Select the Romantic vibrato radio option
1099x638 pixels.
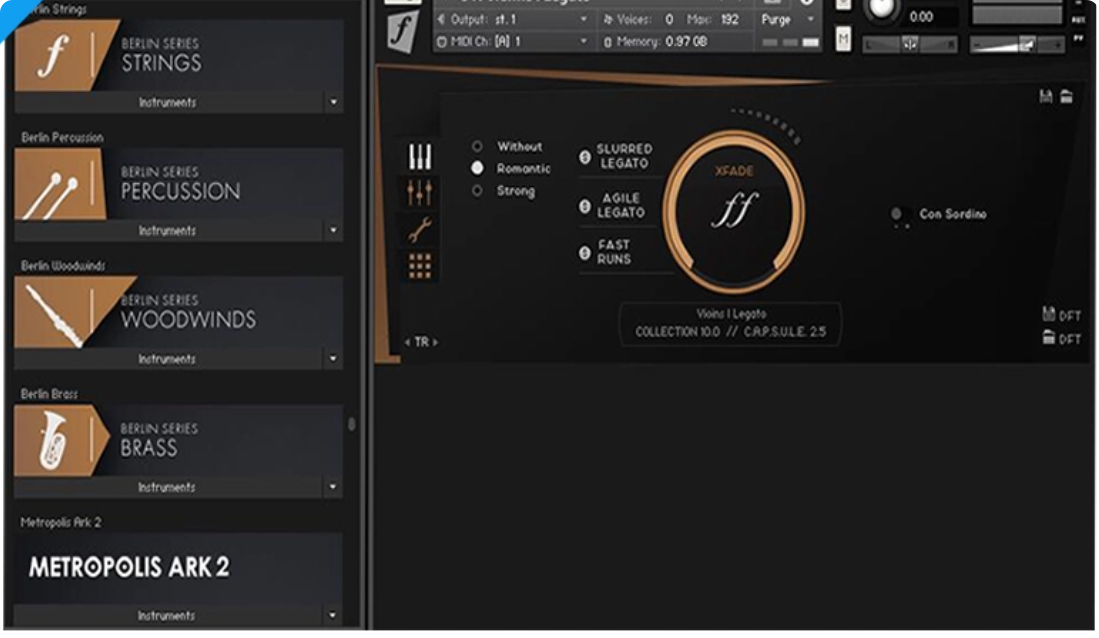(x=477, y=168)
